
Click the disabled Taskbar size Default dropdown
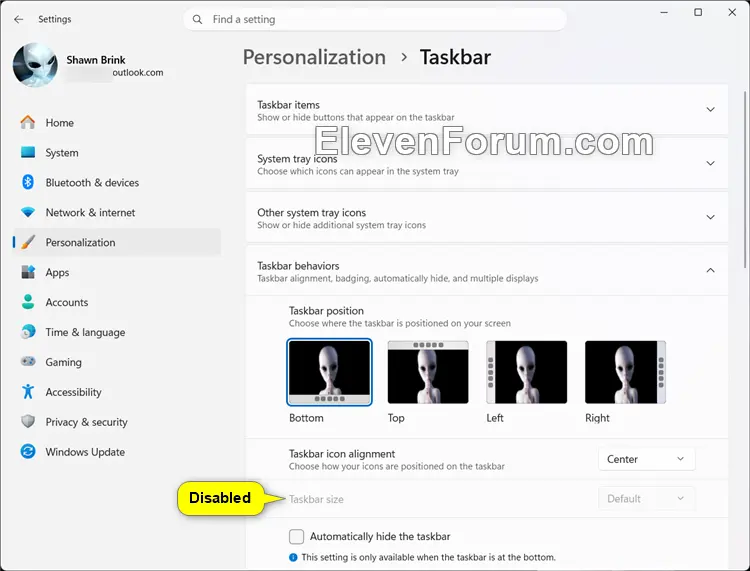coord(646,499)
